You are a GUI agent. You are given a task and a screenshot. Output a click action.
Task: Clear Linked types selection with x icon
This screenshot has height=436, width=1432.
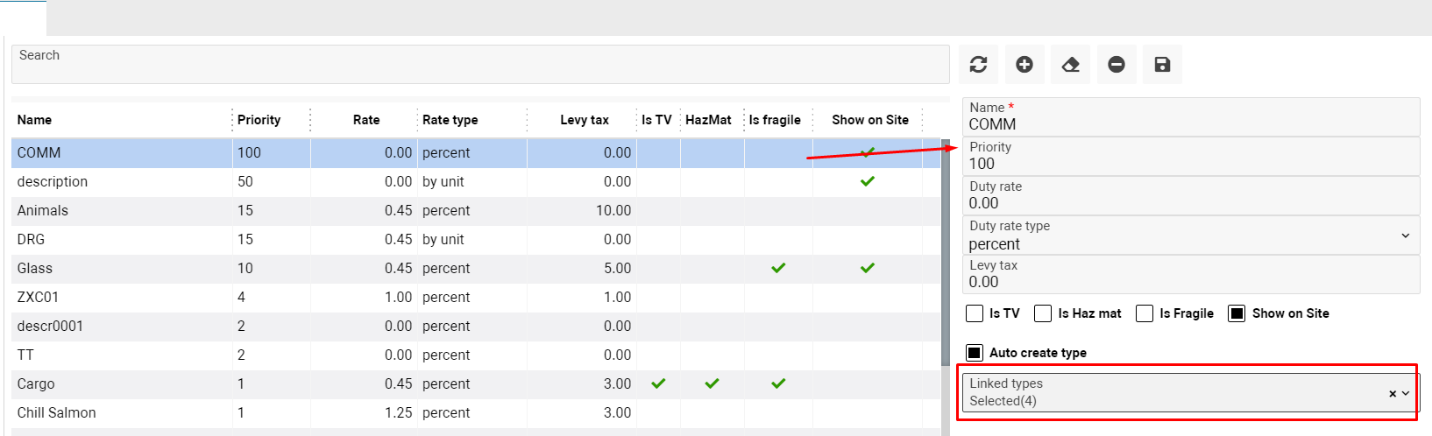[x=1392, y=394]
